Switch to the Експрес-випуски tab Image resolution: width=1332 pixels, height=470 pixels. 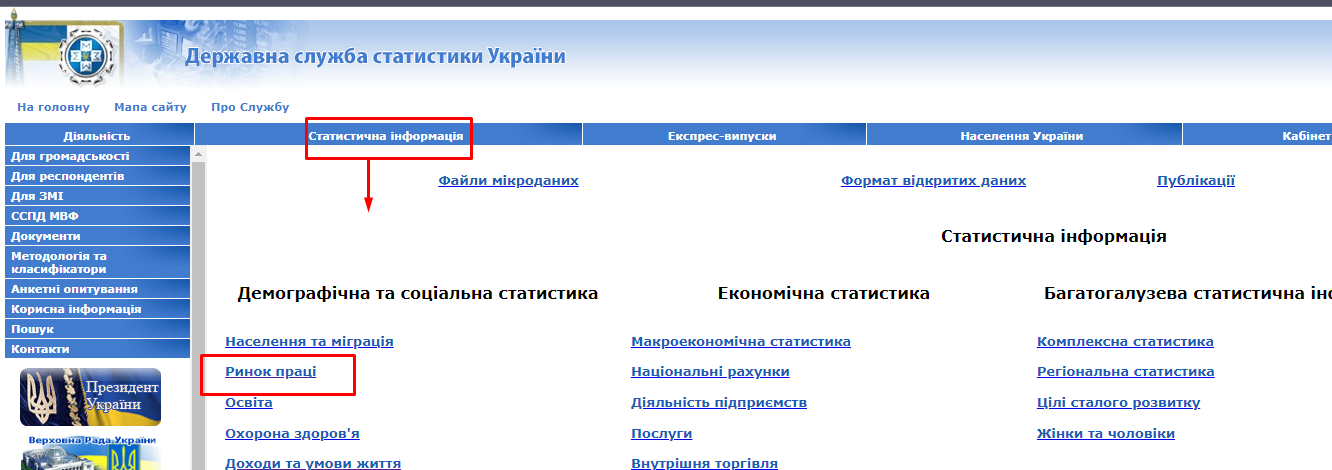(x=722, y=136)
